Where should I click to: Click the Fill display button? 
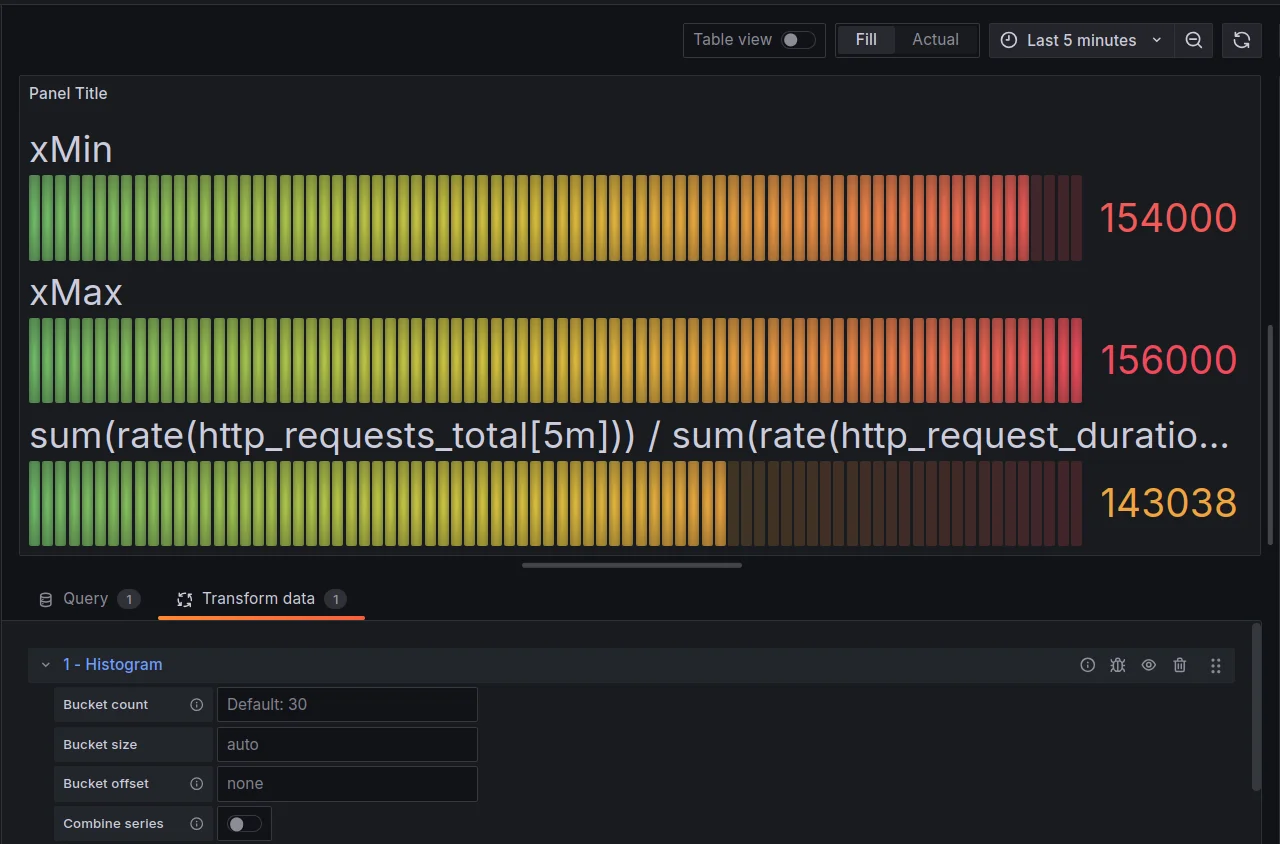pyautogui.click(x=866, y=40)
